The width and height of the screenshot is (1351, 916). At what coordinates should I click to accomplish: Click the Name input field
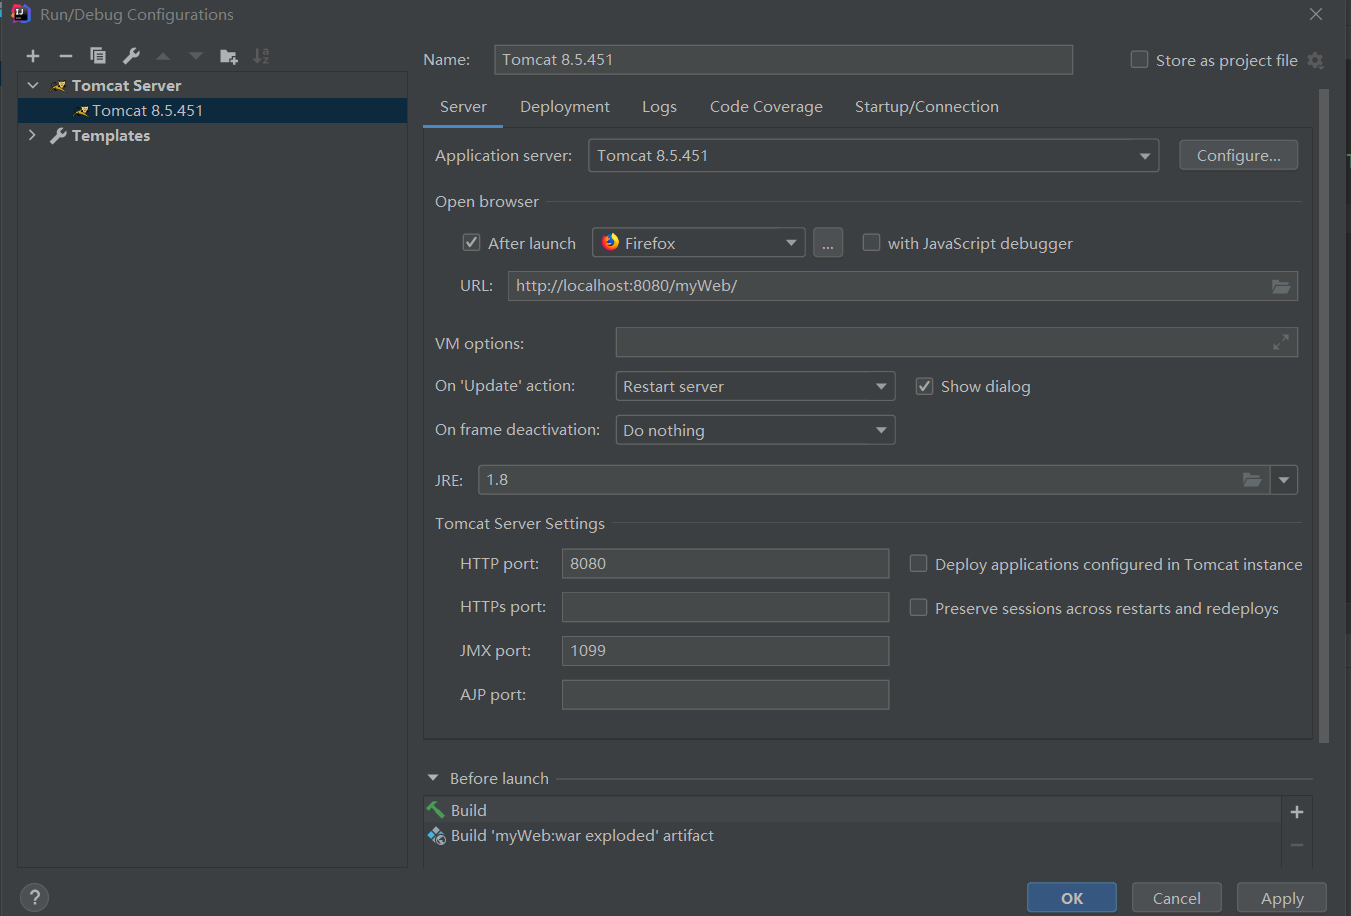(783, 60)
